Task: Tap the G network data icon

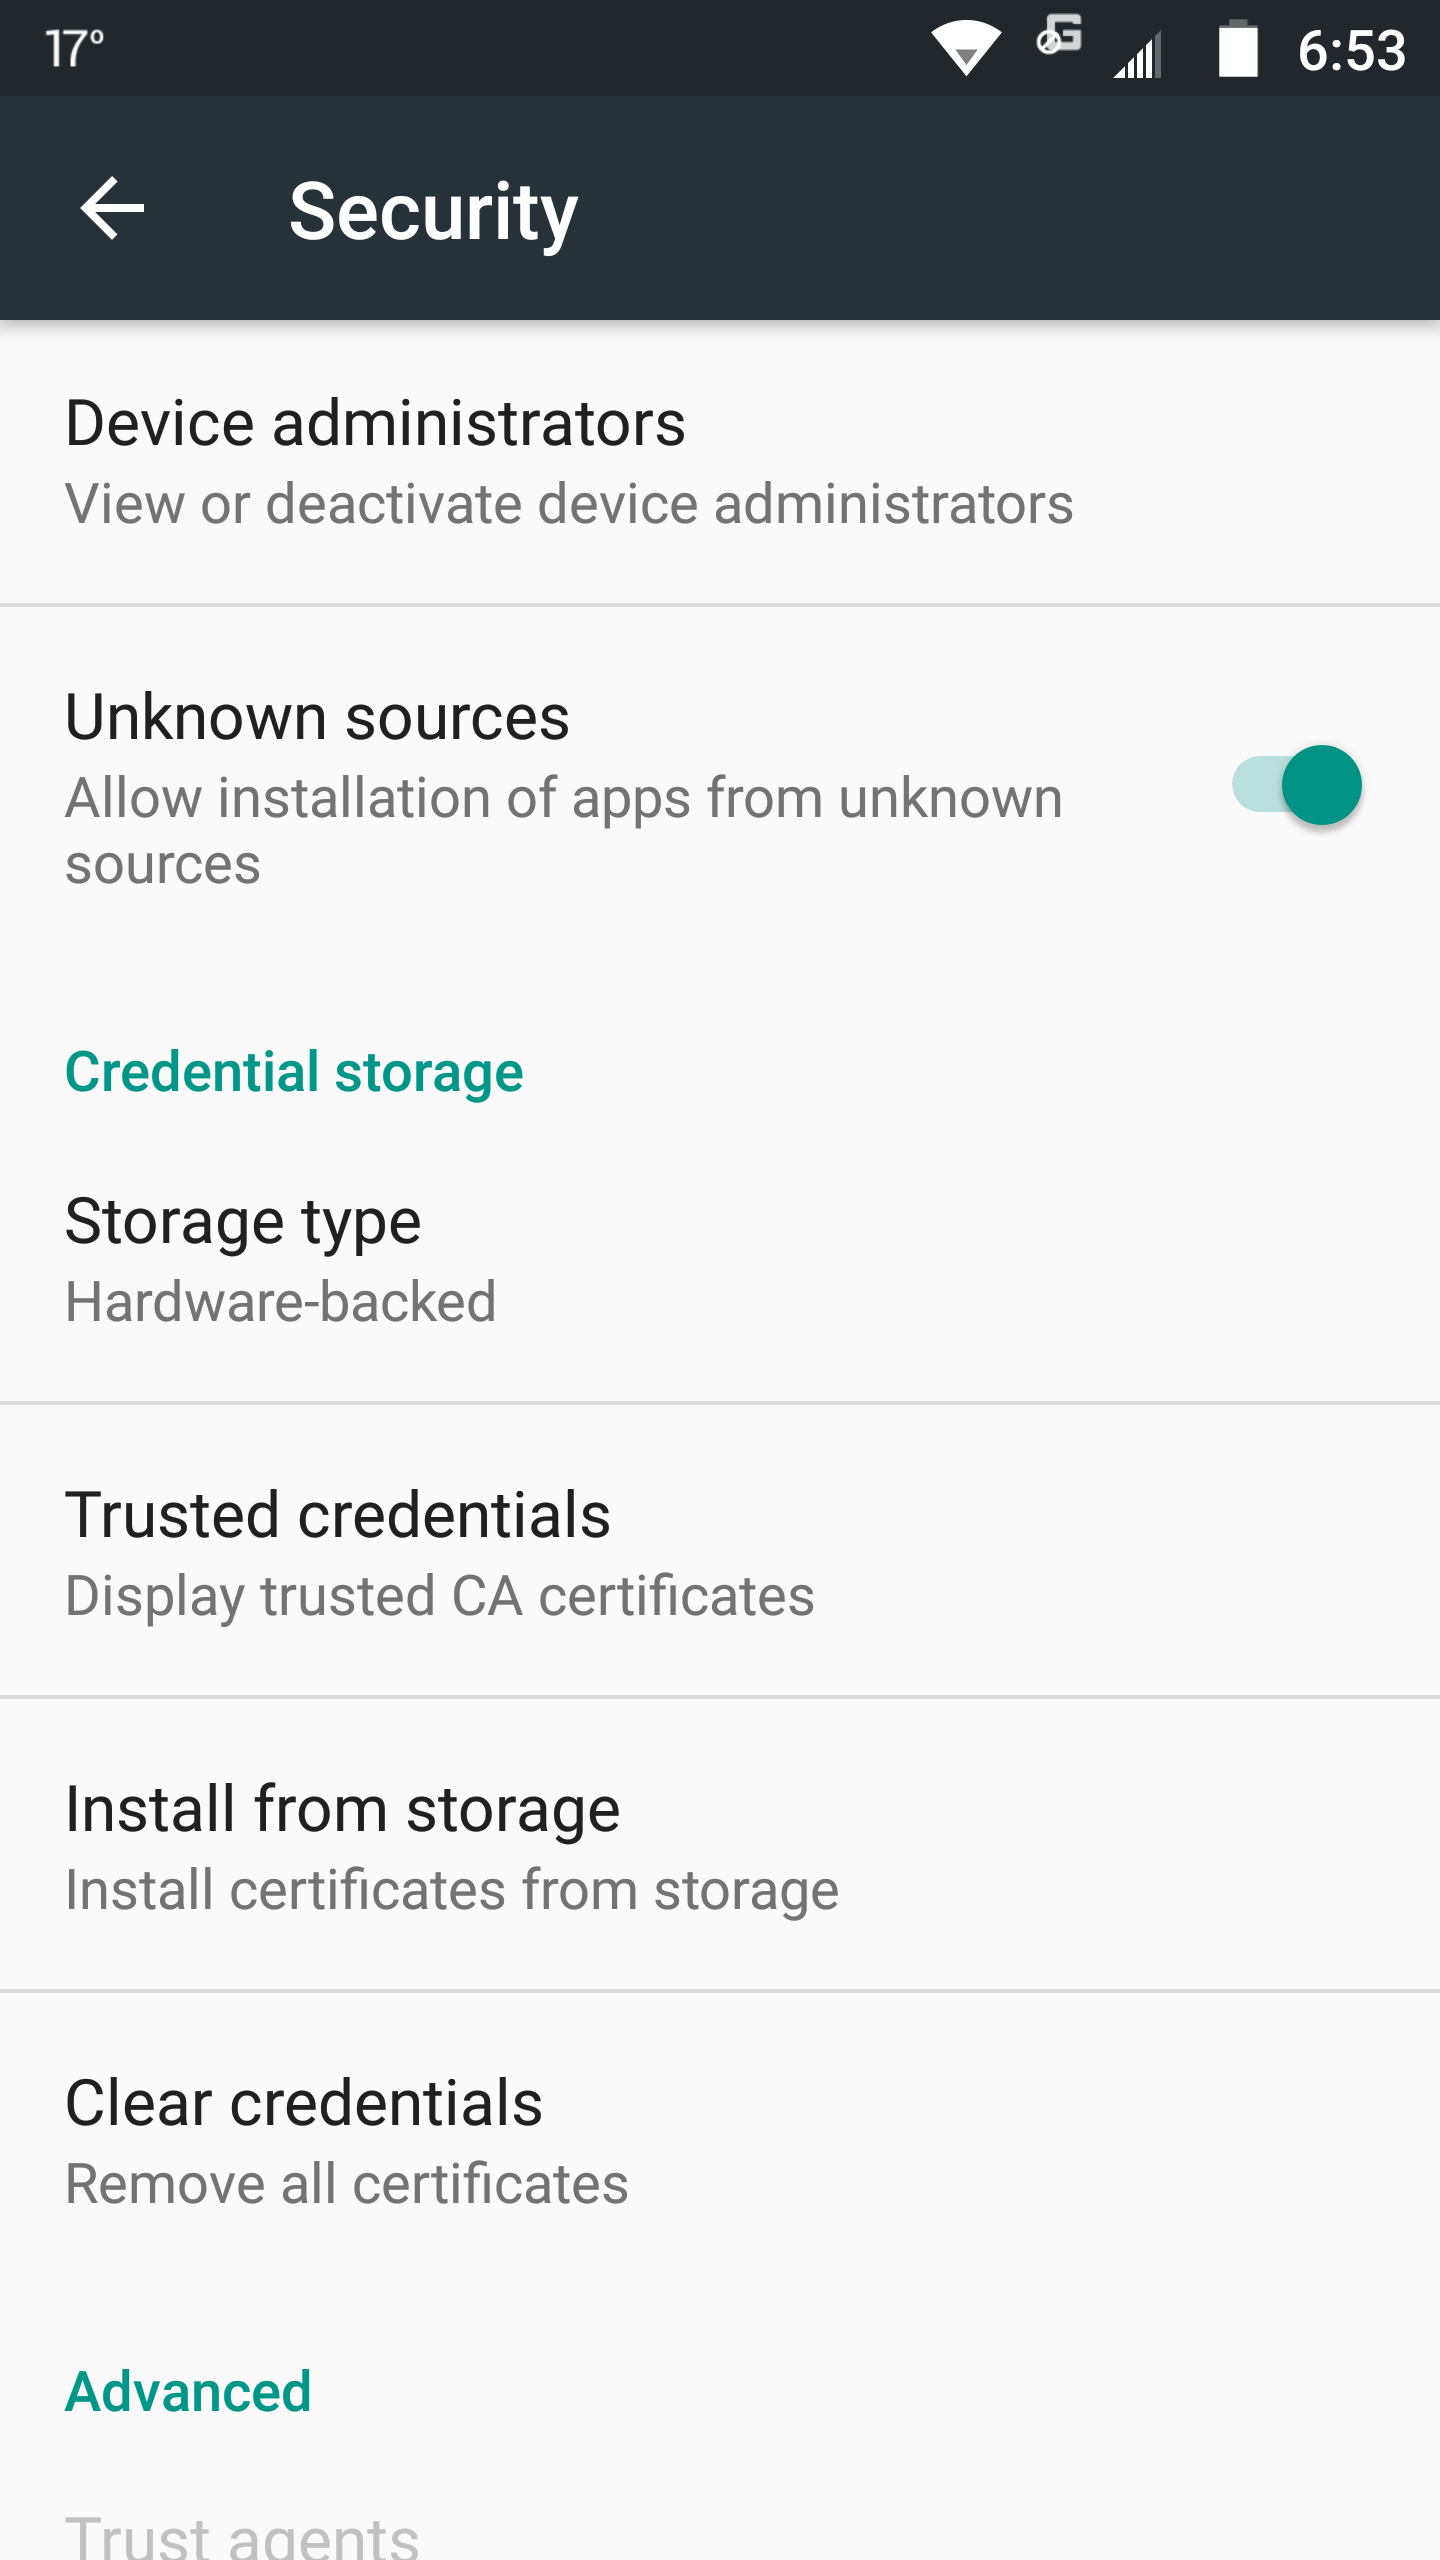Action: 1060,36
